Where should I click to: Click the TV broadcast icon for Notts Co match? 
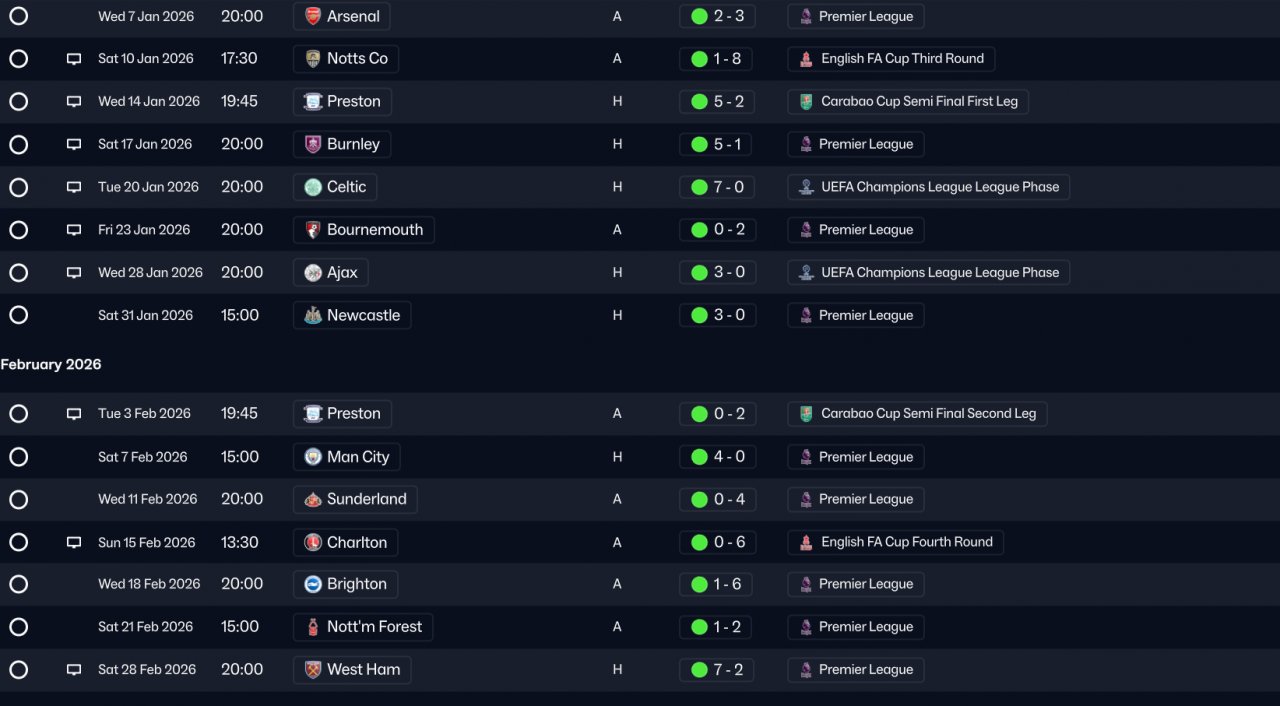coord(74,59)
